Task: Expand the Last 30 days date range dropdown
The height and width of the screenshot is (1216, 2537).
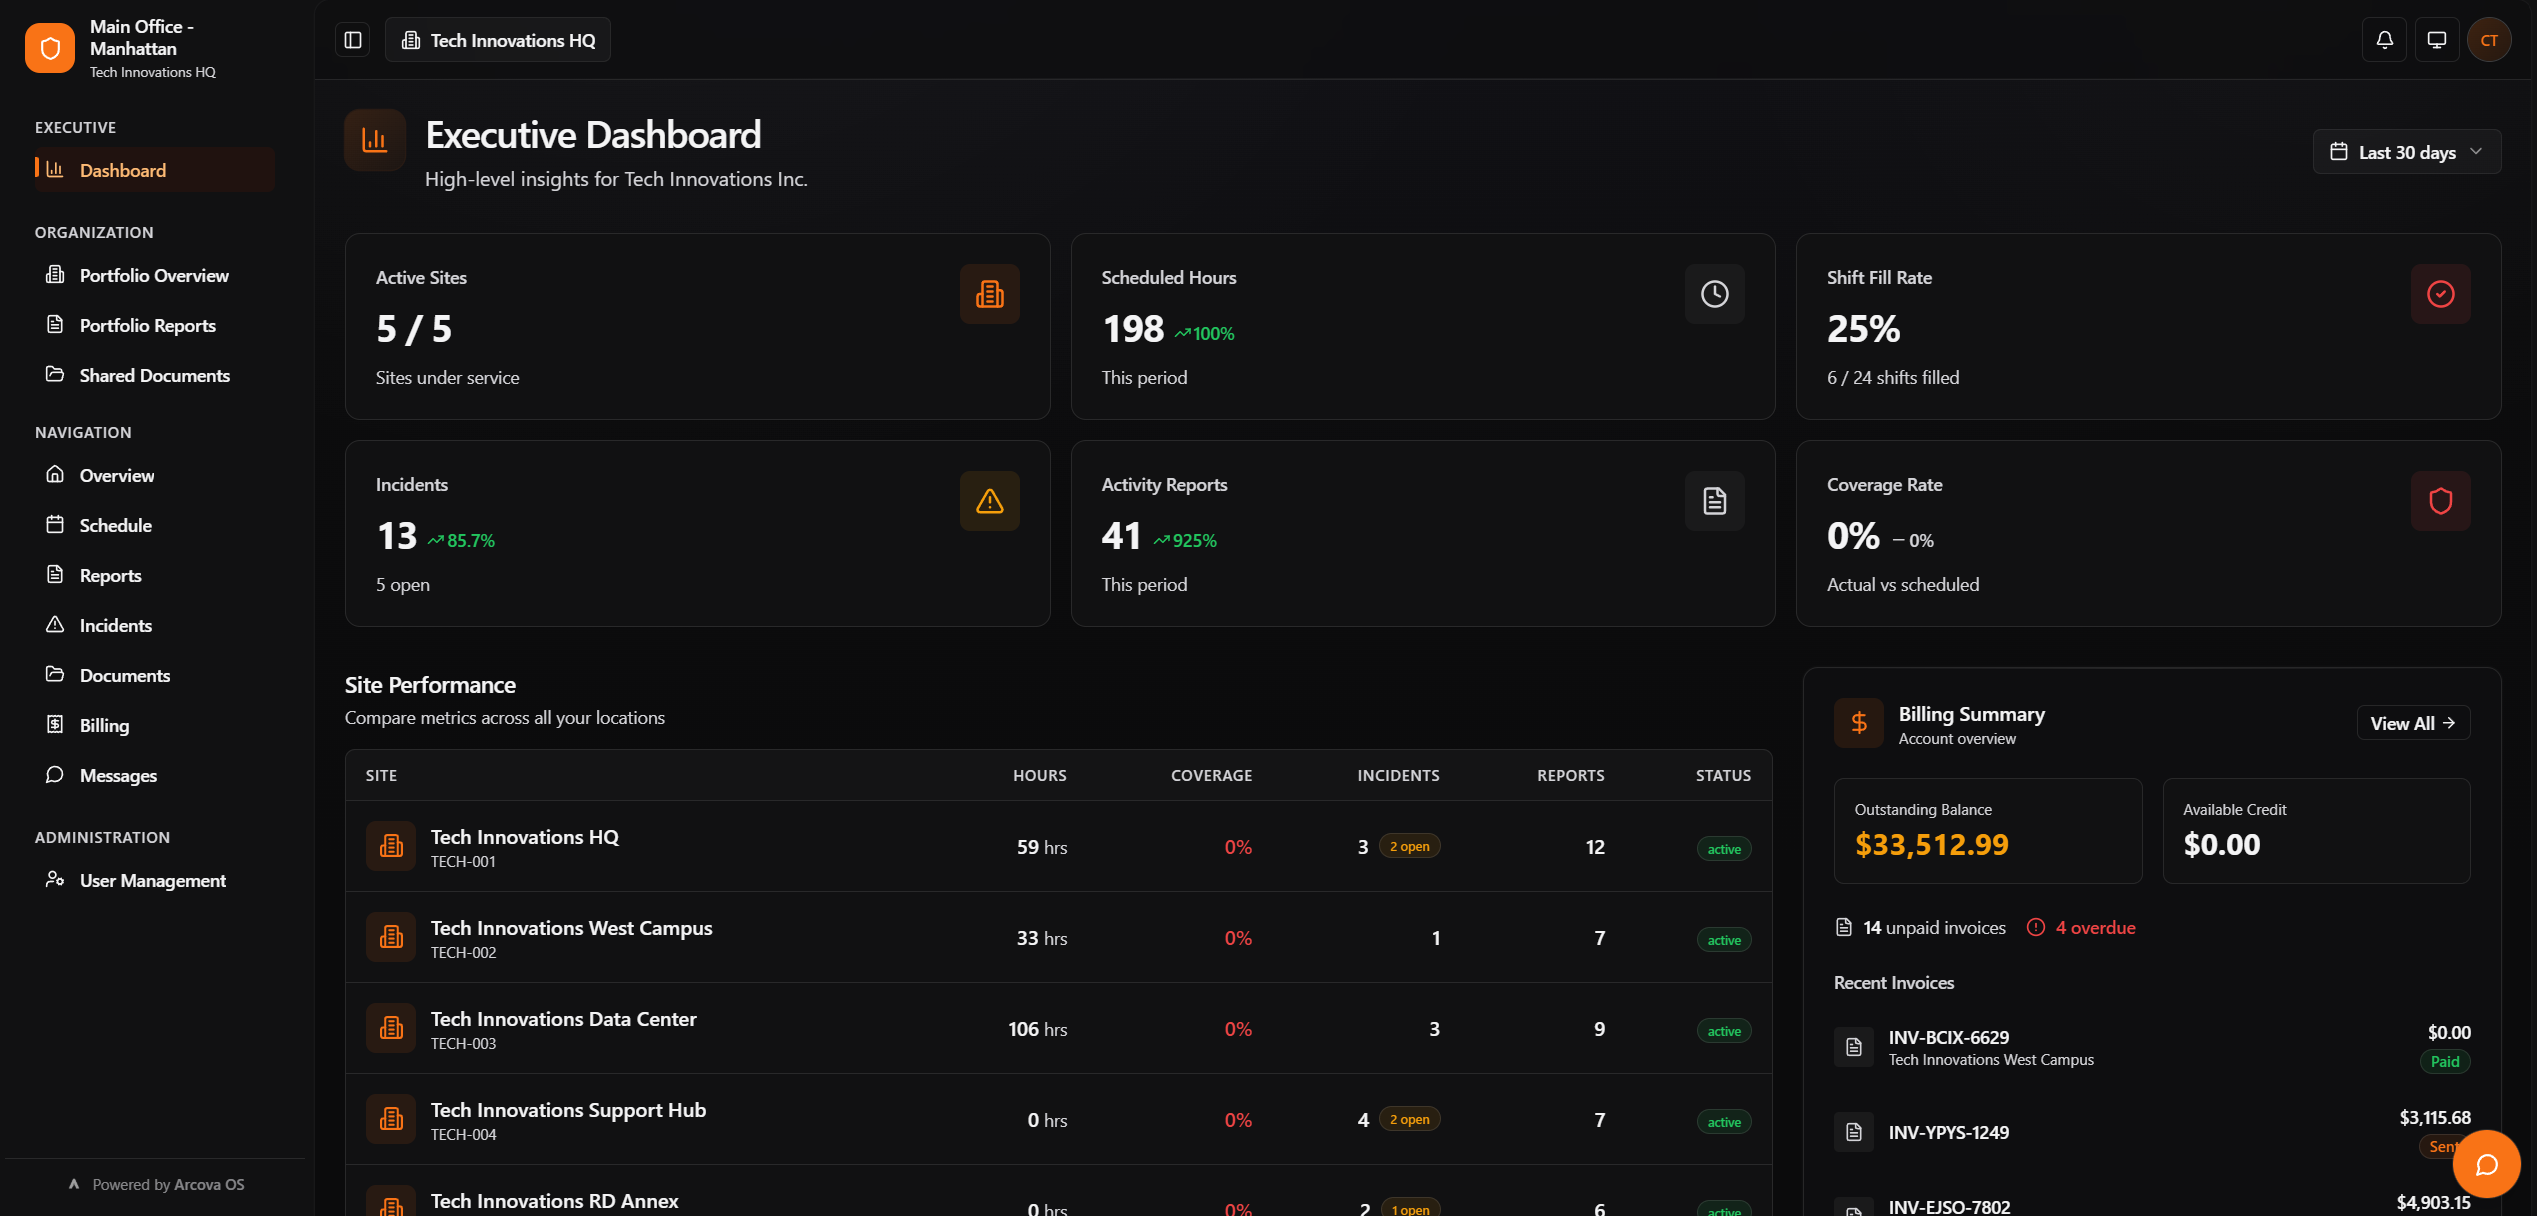Action: [2407, 152]
